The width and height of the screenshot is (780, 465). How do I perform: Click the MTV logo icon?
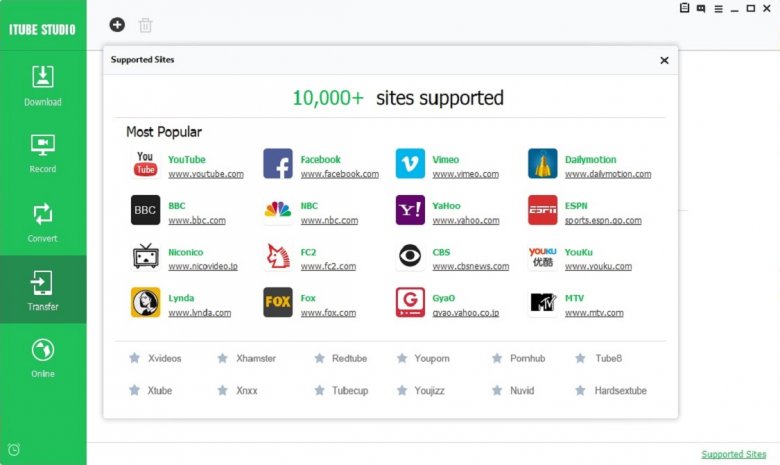pos(542,302)
